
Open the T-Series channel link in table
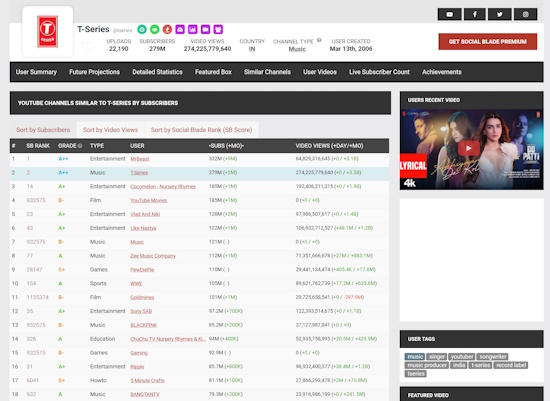coord(139,173)
